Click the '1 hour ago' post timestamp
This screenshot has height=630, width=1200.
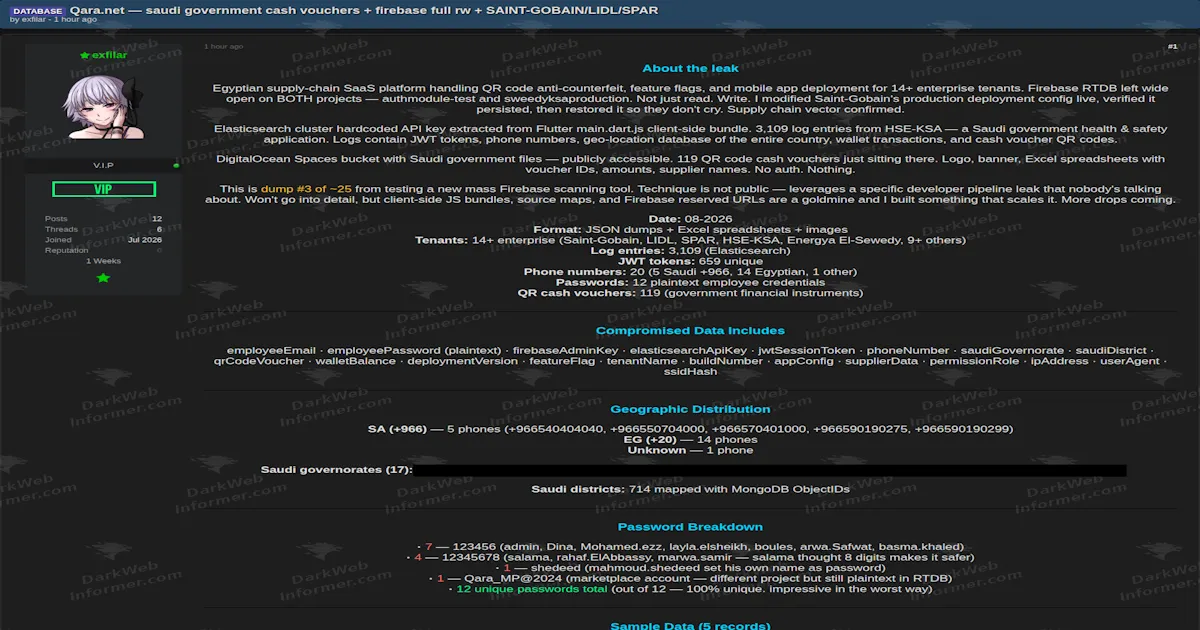click(x=223, y=46)
